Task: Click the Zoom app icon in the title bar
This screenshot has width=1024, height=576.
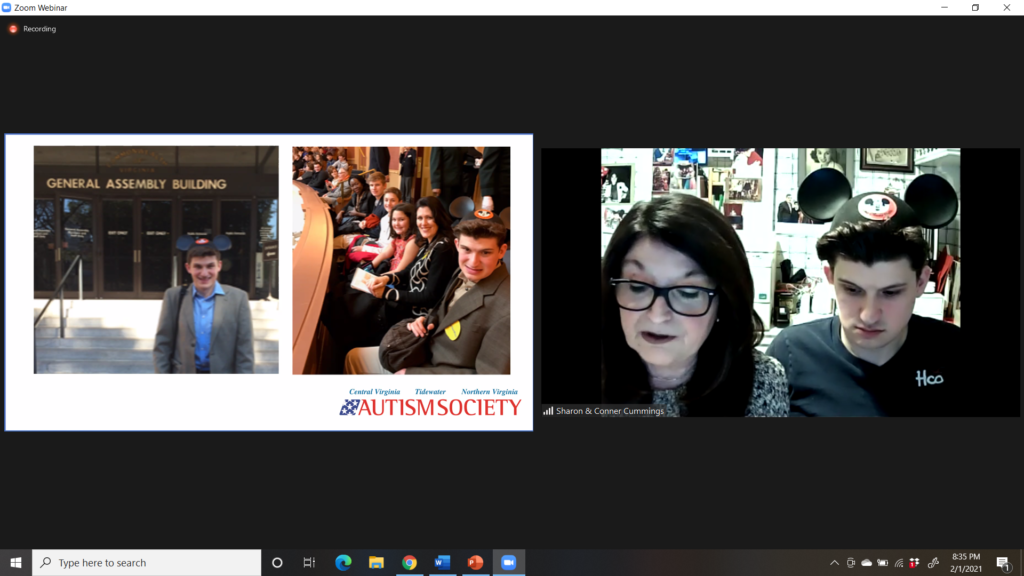Action: point(7,8)
